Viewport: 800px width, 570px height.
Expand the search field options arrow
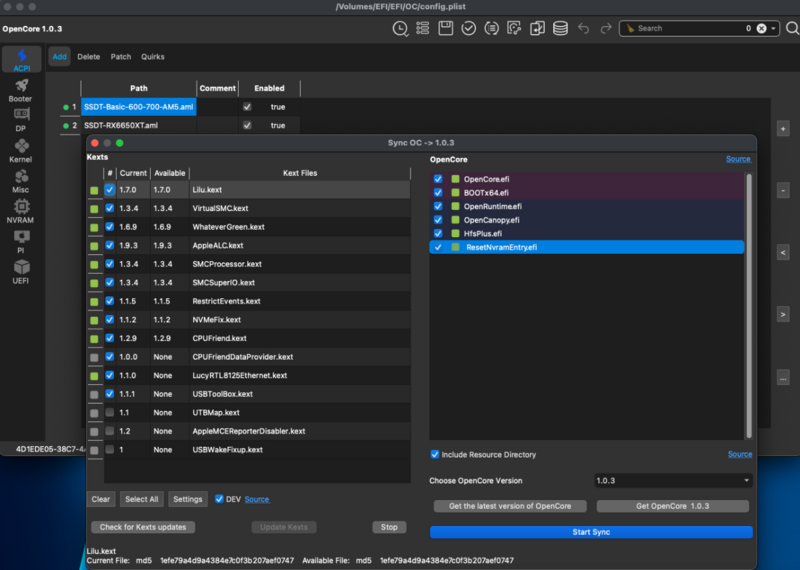click(775, 28)
